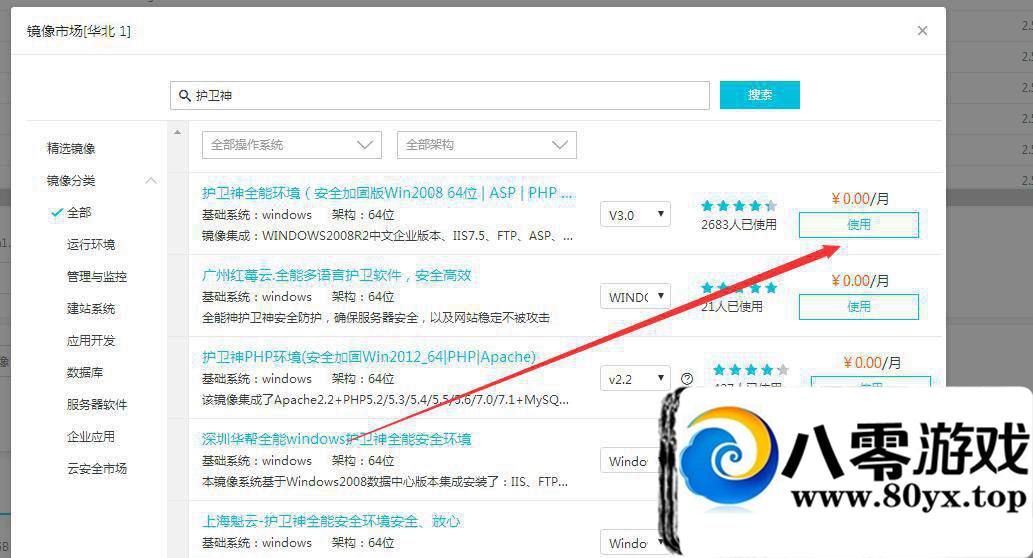Open the 上海魅云-护卫神 image link
Image resolution: width=1033 pixels, height=558 pixels.
pos(331,521)
